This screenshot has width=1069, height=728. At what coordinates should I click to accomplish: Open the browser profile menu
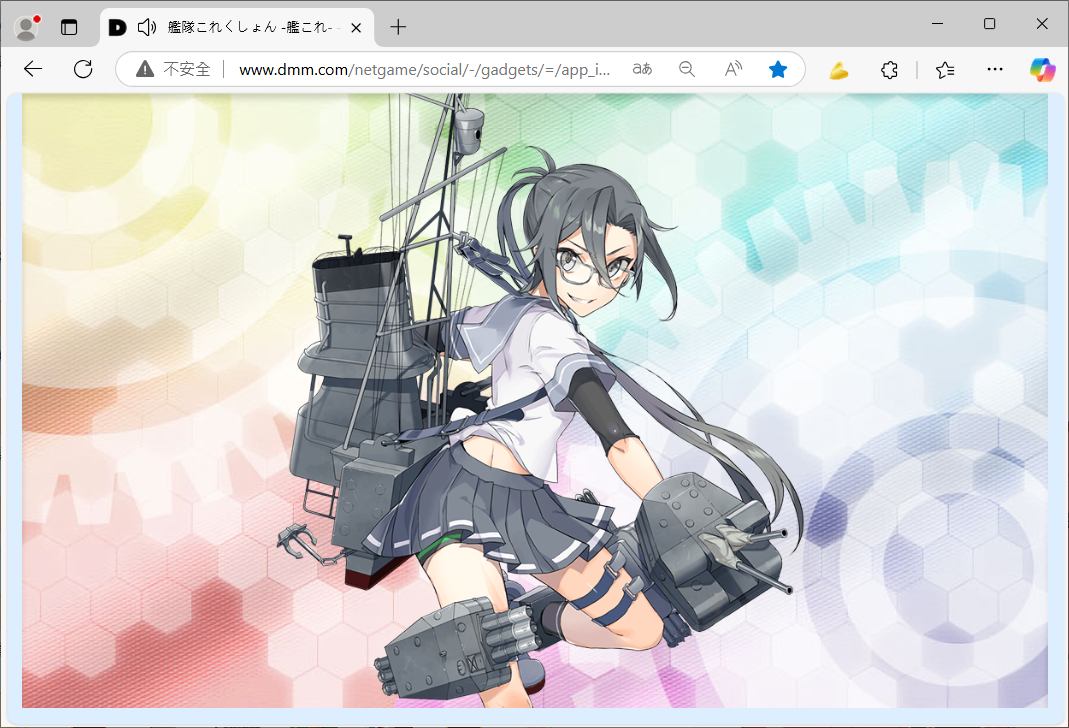point(27,27)
